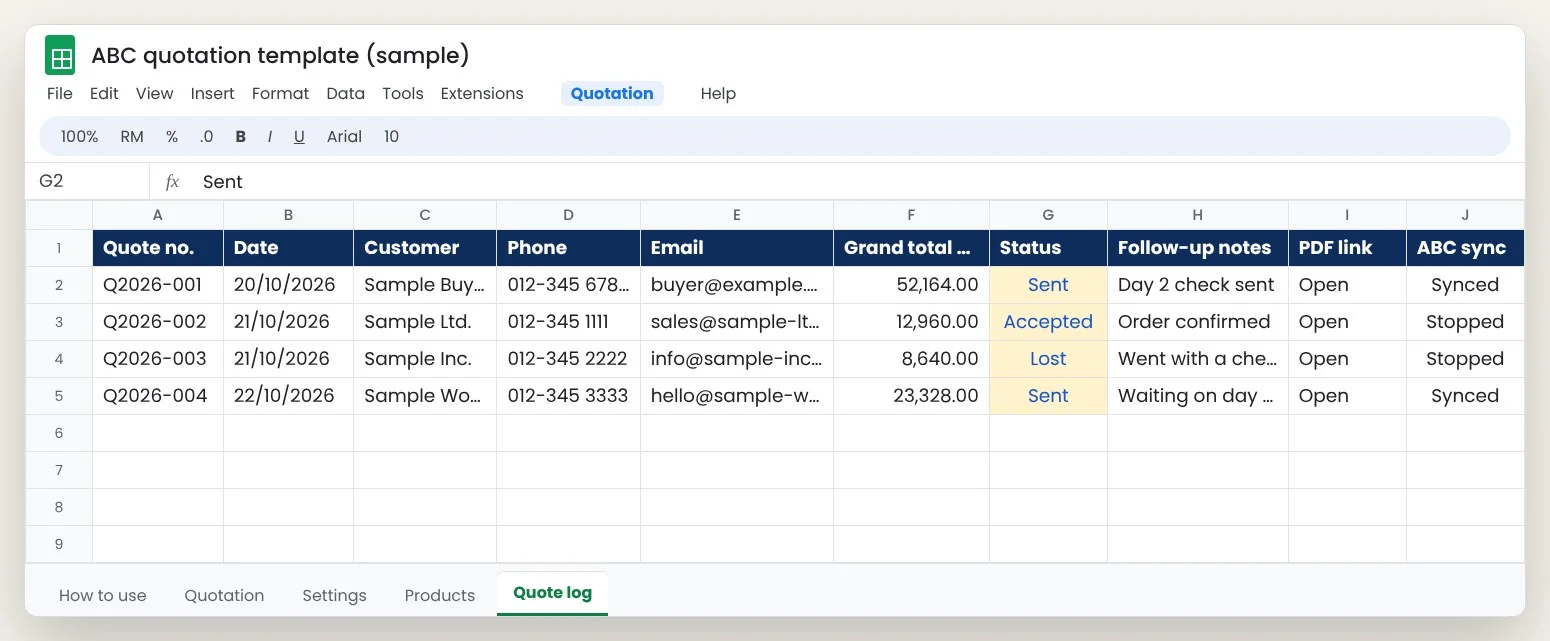Click the fx formula icon
This screenshot has height=641, width=1550.
pos(172,181)
